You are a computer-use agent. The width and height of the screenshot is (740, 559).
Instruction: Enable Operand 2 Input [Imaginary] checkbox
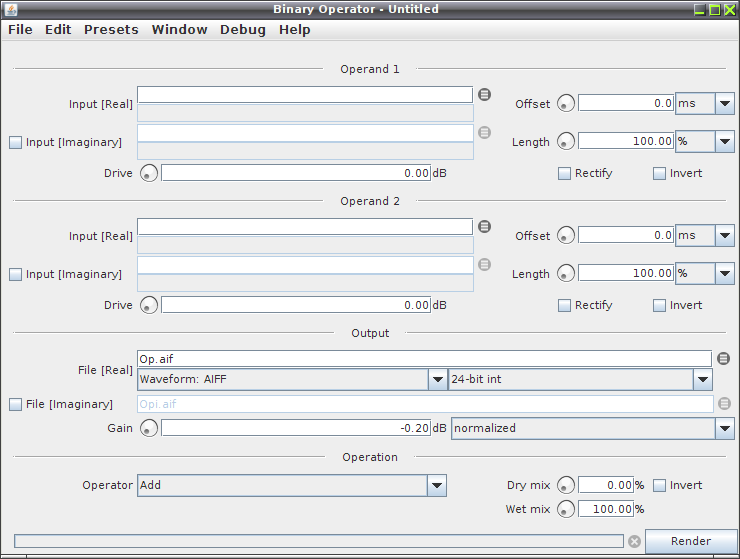click(16, 274)
